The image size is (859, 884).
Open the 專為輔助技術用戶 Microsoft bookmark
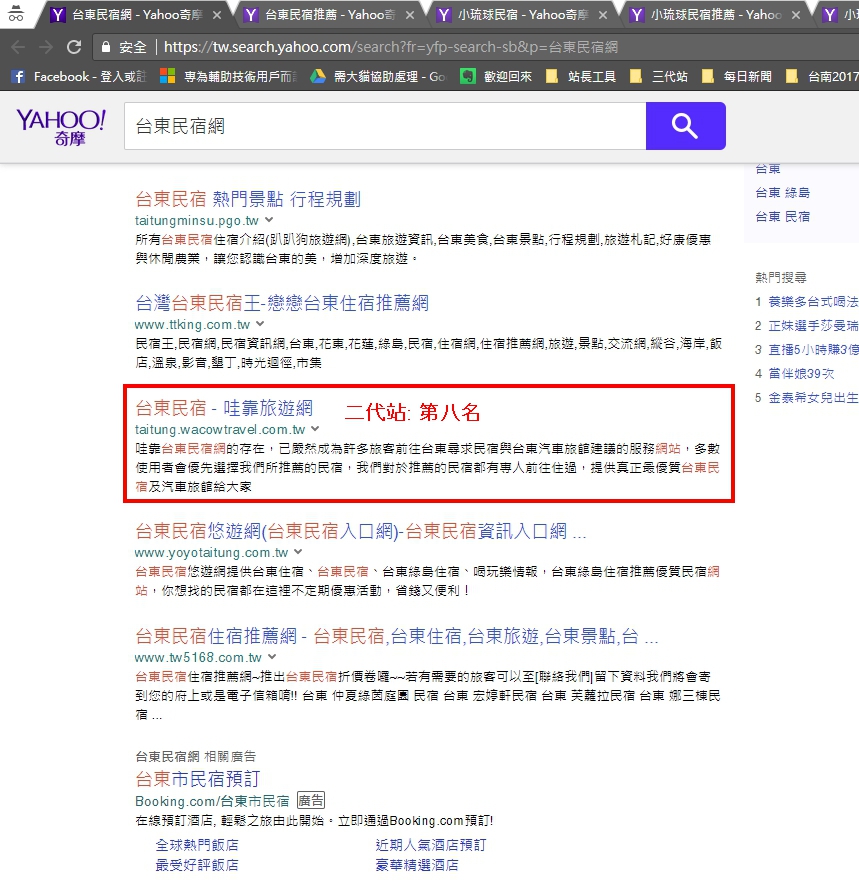pos(229,77)
